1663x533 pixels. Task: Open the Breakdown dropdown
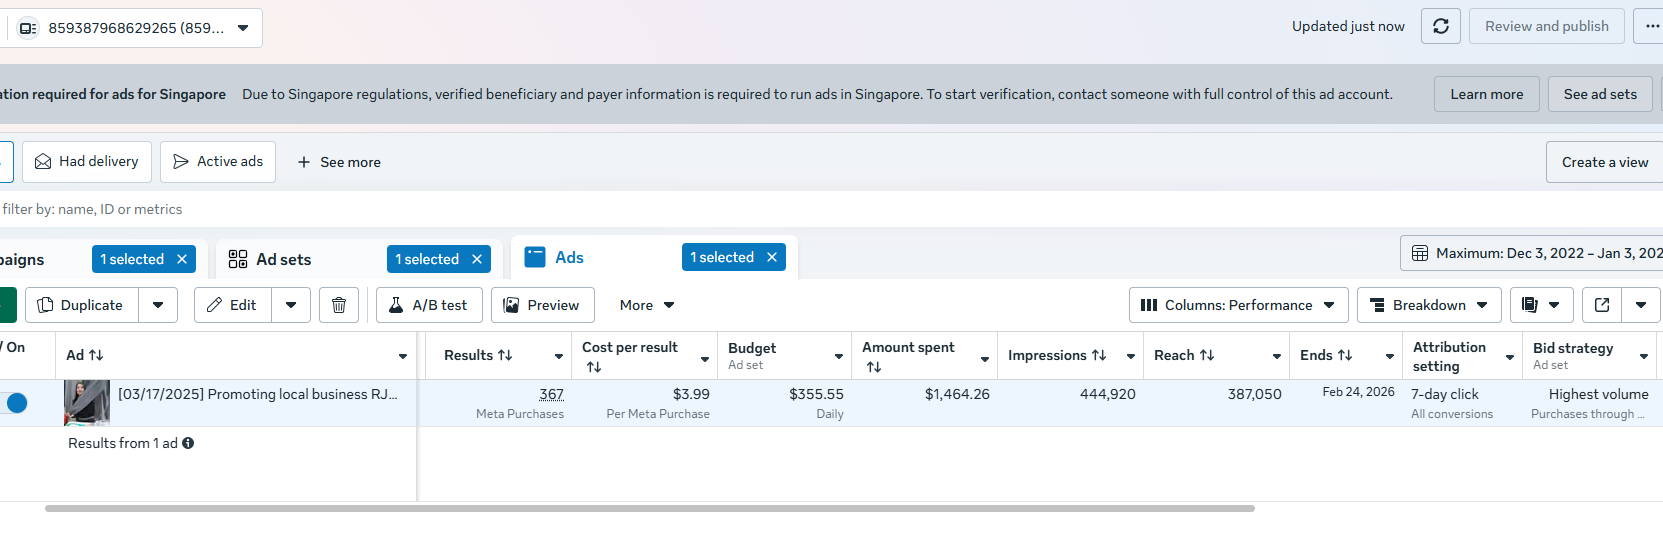[1429, 305]
